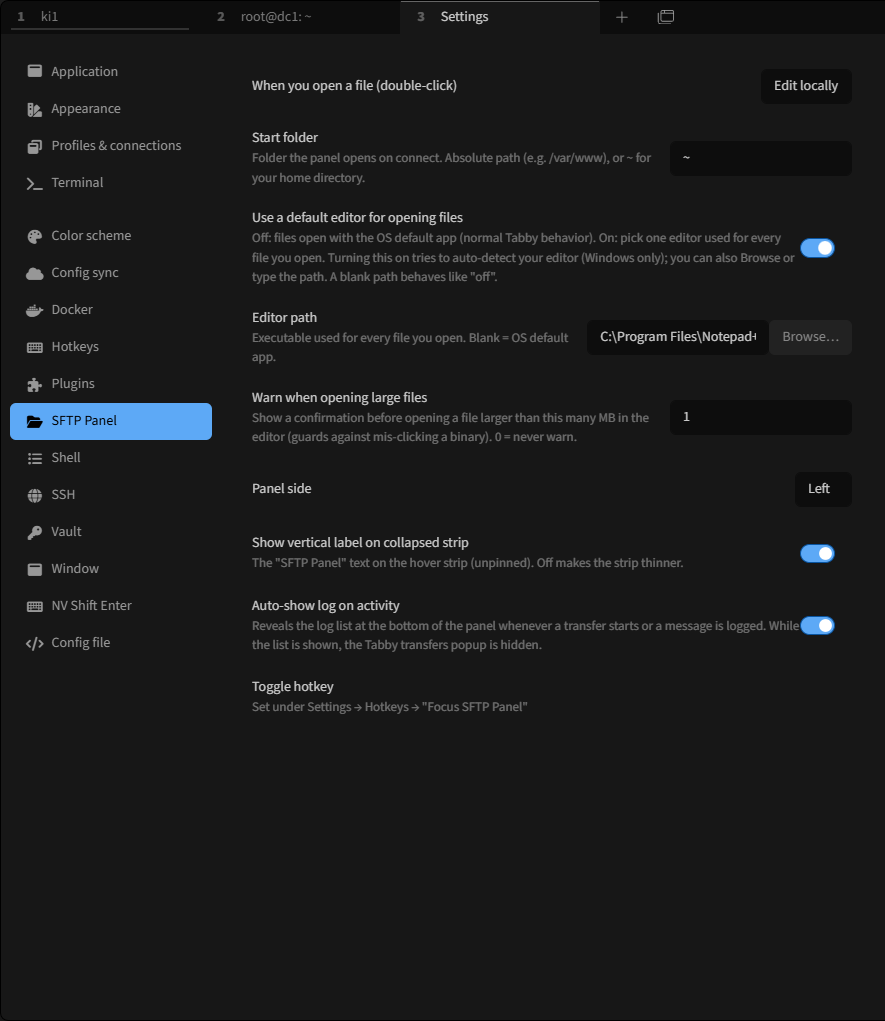Click the Terminal prompt icon in sidebar
885x1021 pixels.
35,184
